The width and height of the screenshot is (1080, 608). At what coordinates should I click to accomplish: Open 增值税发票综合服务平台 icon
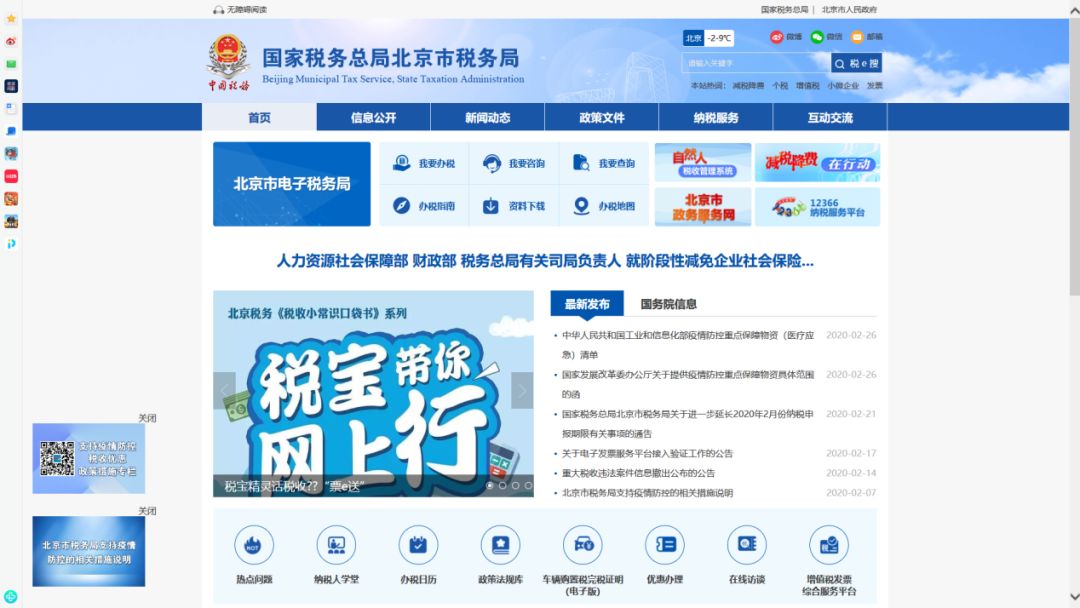(x=829, y=545)
